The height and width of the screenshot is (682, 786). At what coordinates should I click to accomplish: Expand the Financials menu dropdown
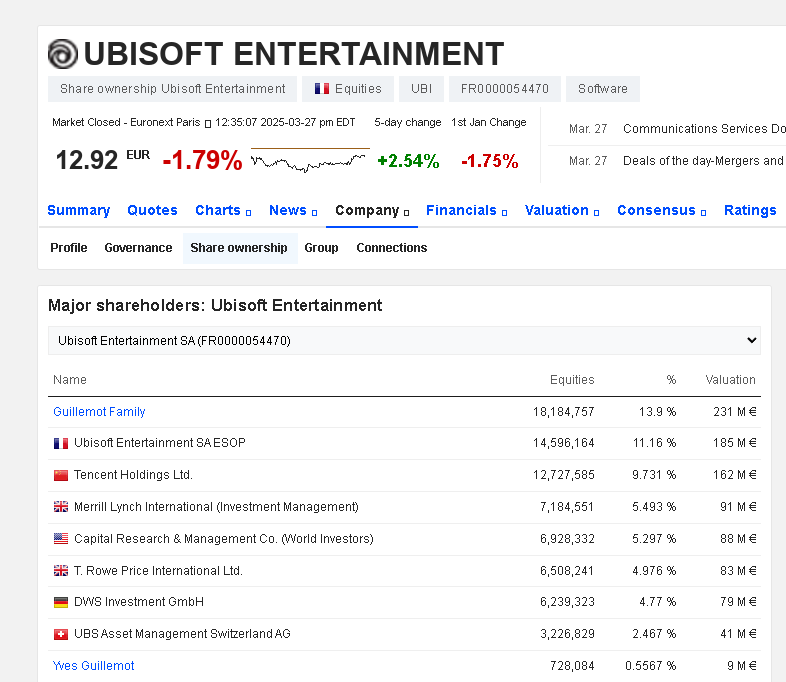[x=467, y=210]
